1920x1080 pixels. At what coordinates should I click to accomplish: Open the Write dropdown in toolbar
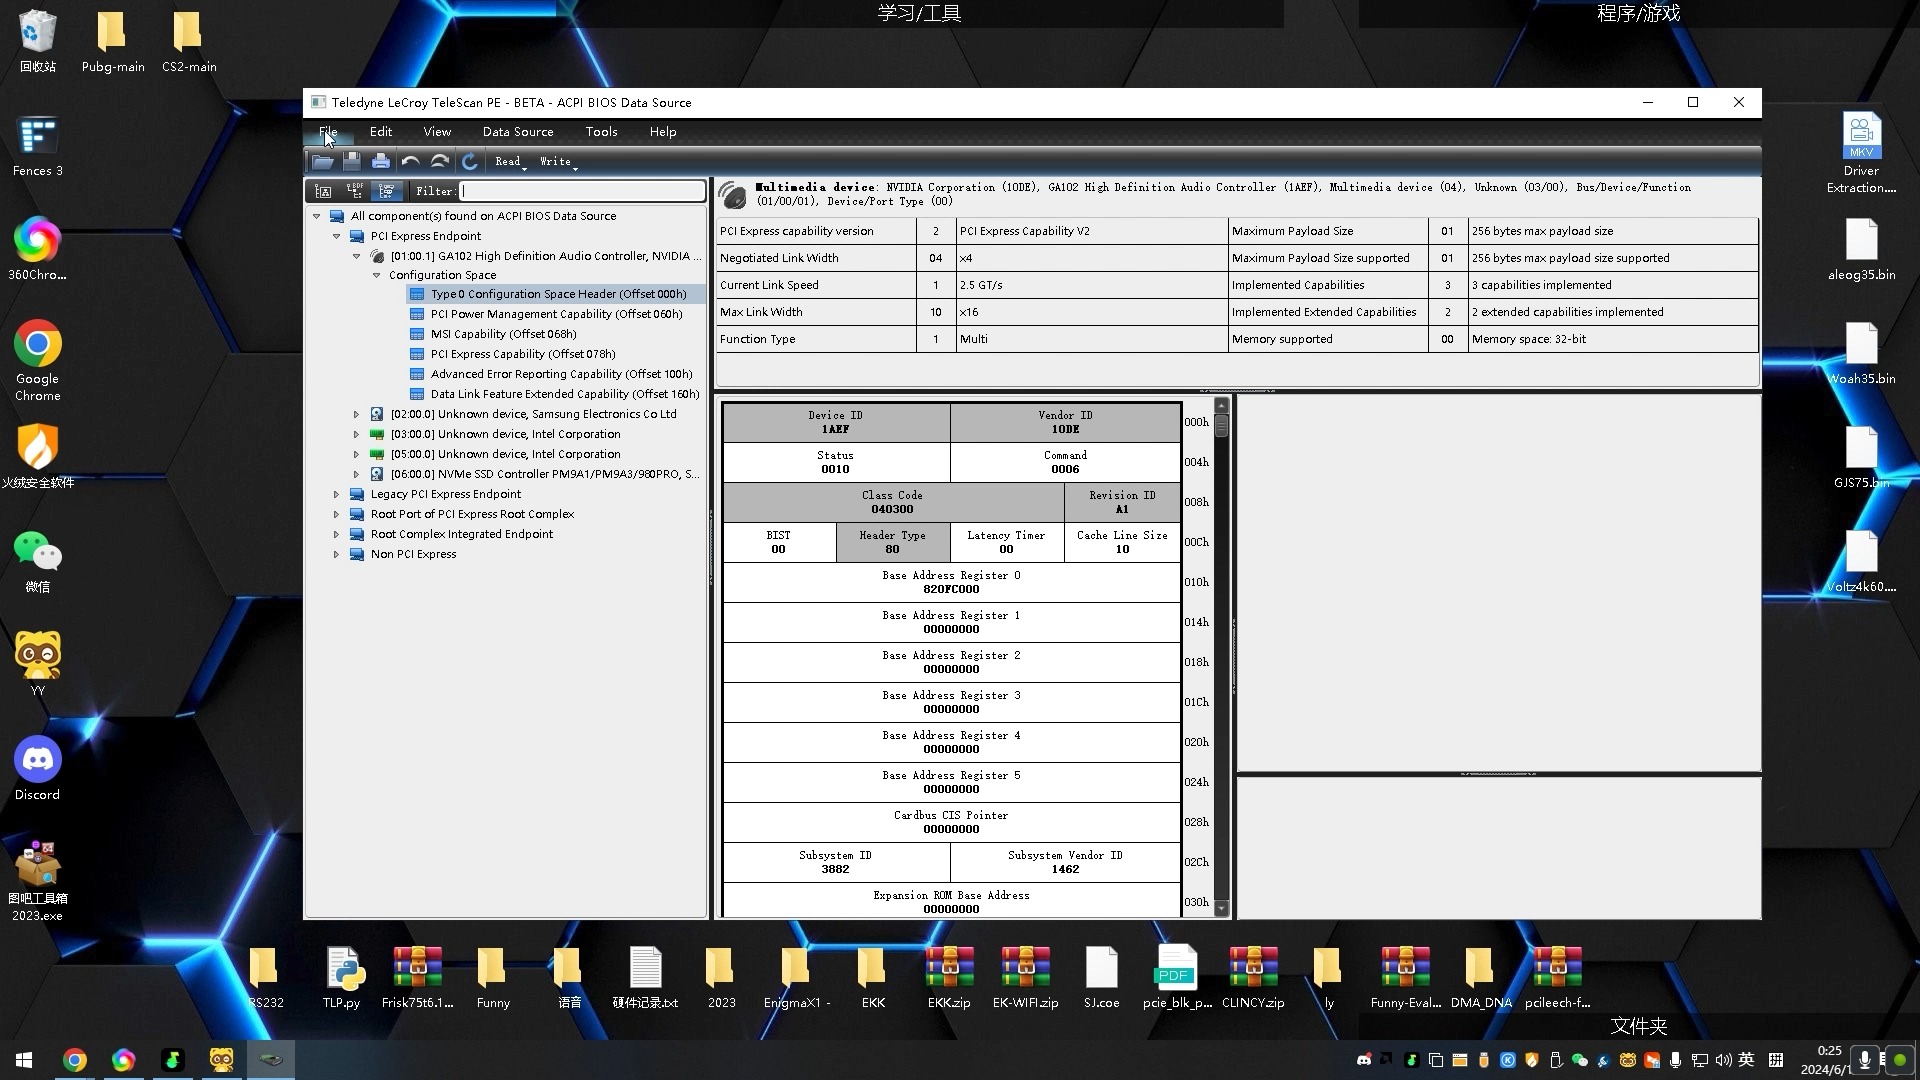(x=557, y=162)
